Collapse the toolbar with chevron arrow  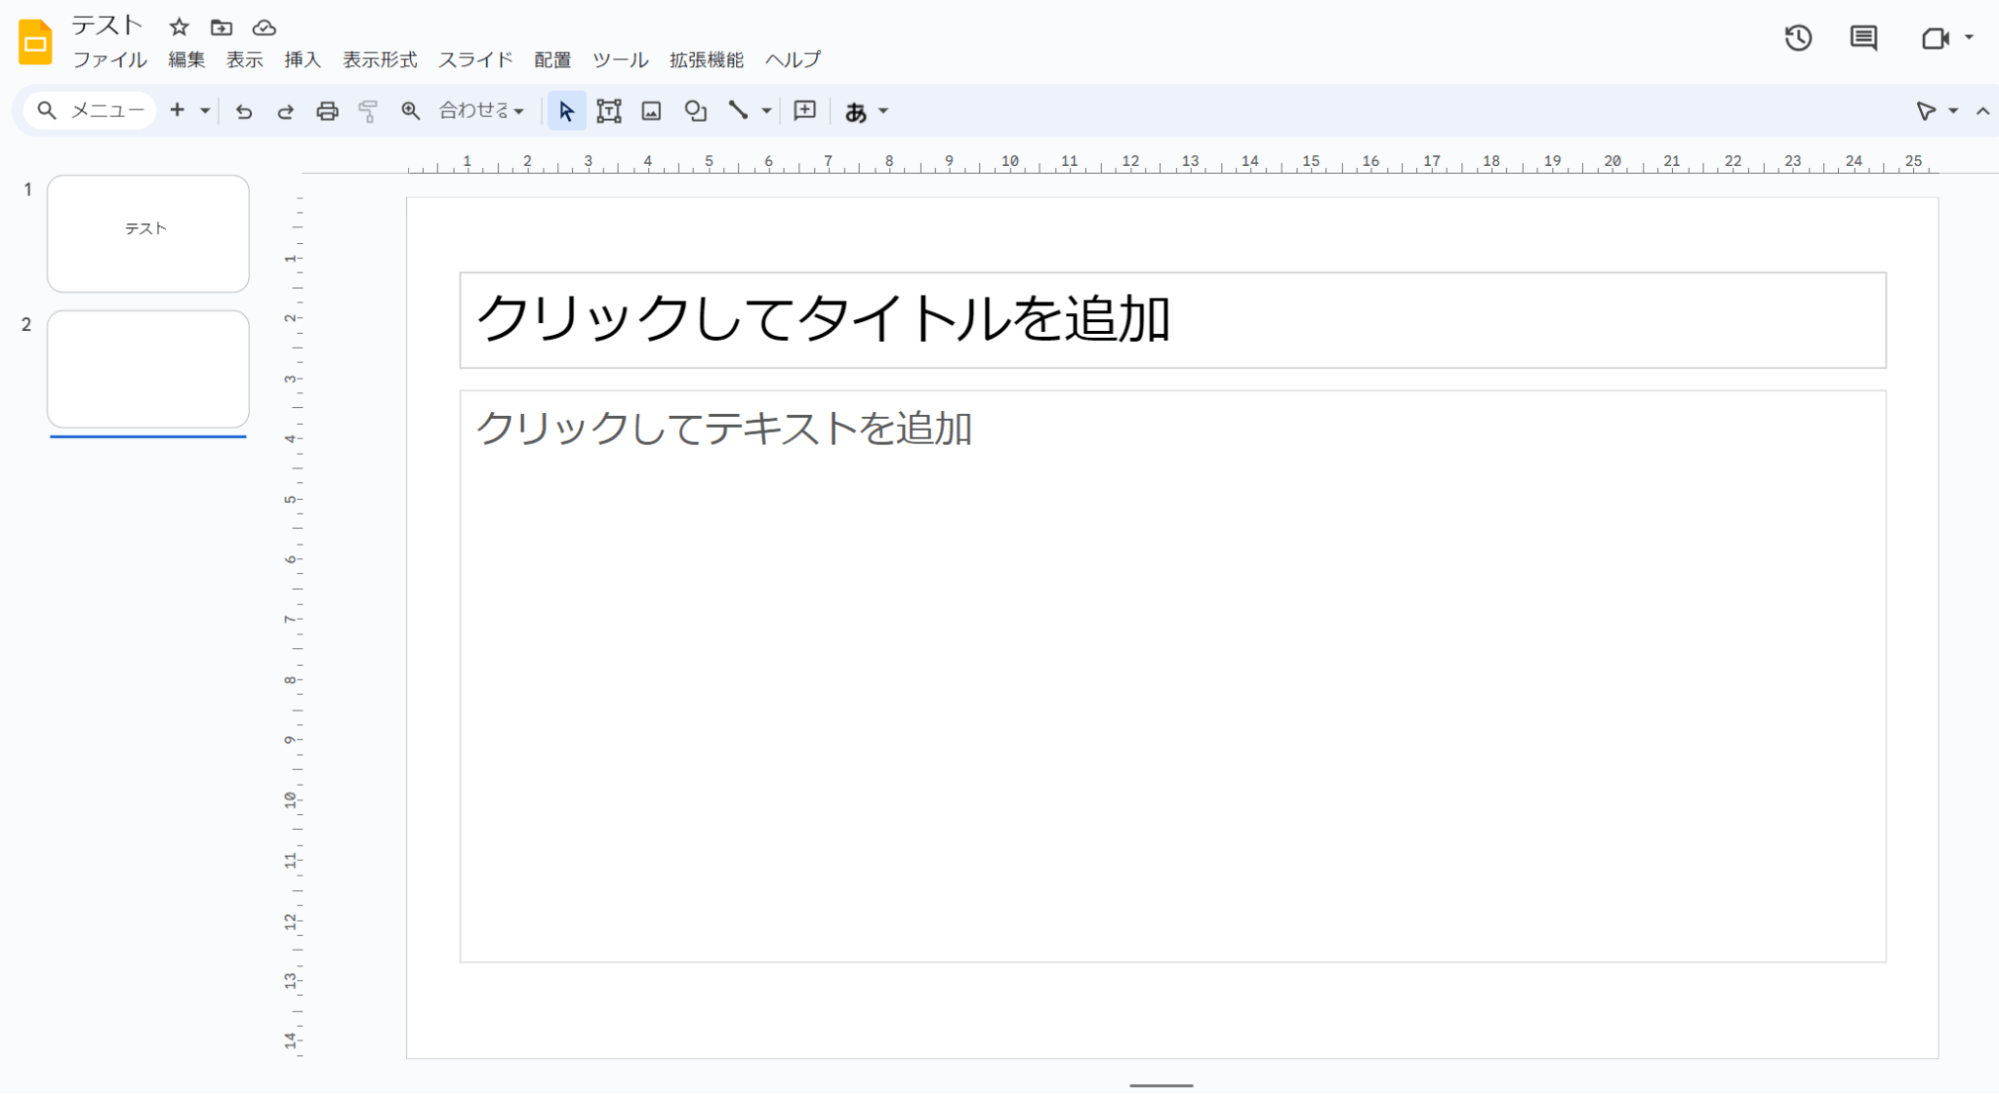click(x=1982, y=111)
